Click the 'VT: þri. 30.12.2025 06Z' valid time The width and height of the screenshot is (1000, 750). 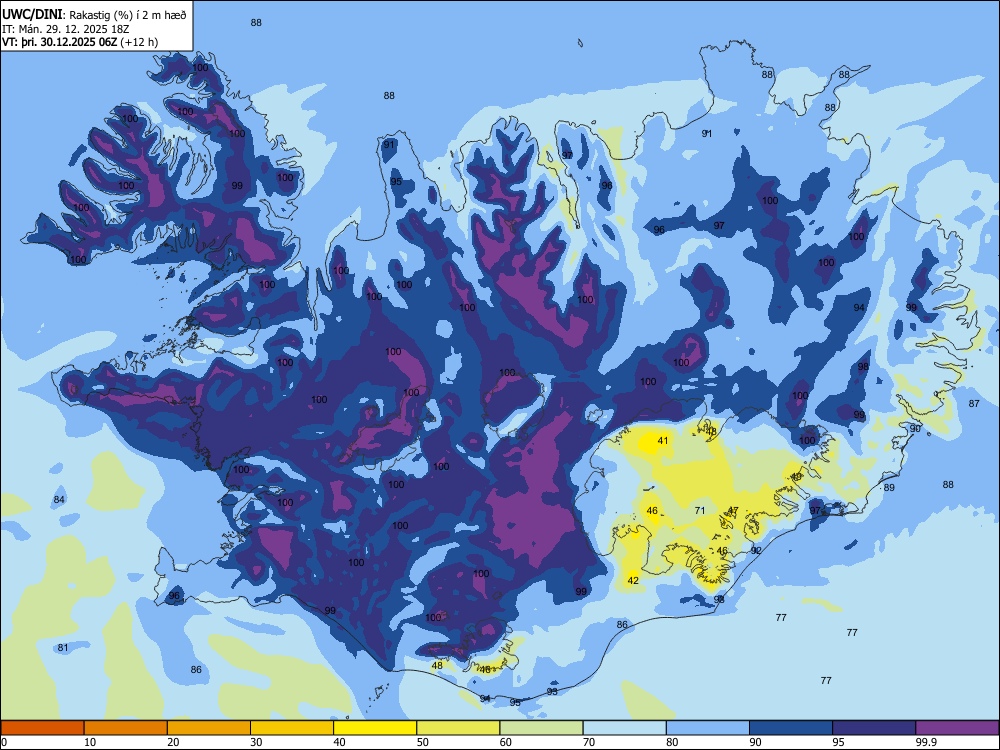(59, 42)
